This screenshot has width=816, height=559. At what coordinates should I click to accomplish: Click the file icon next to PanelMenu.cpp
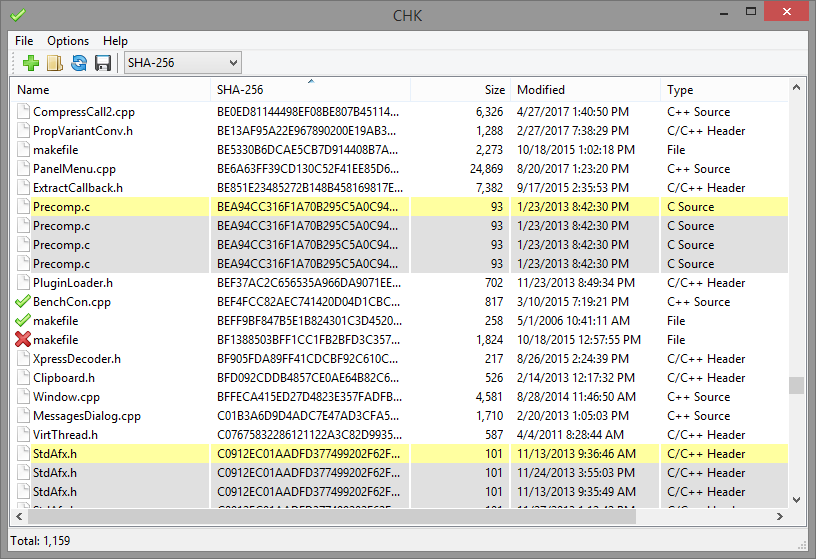tap(23, 169)
